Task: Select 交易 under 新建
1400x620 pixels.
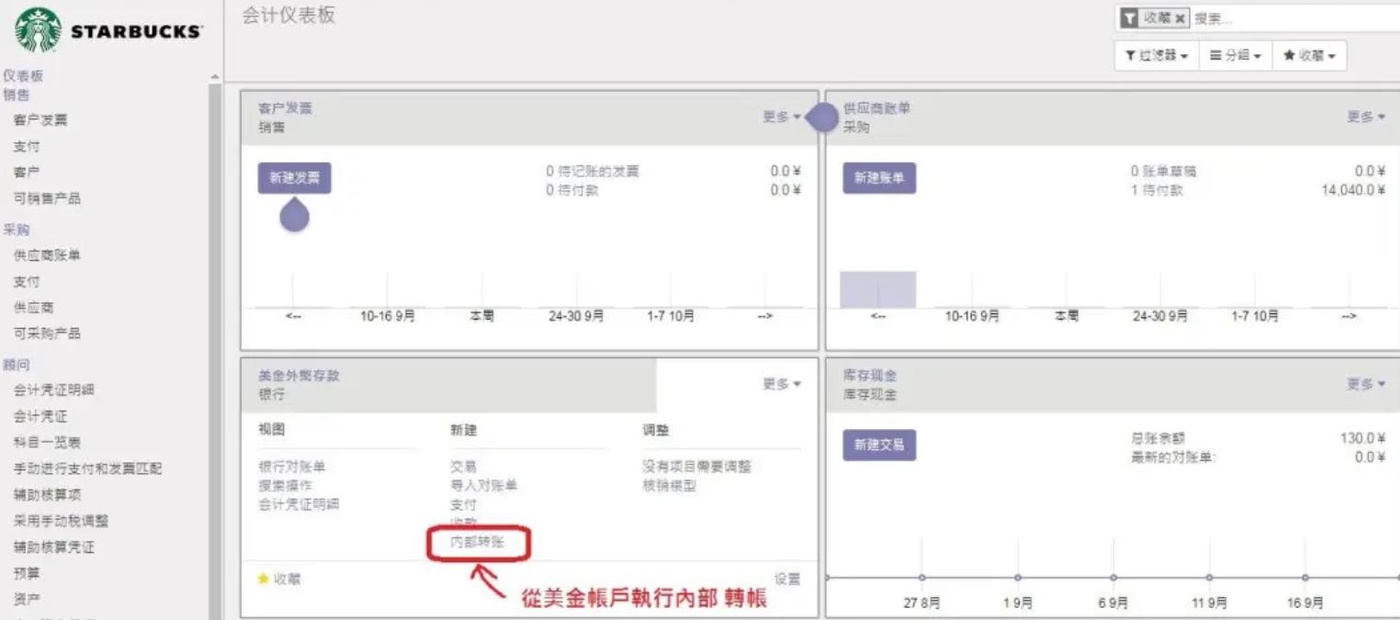Action: click(463, 467)
